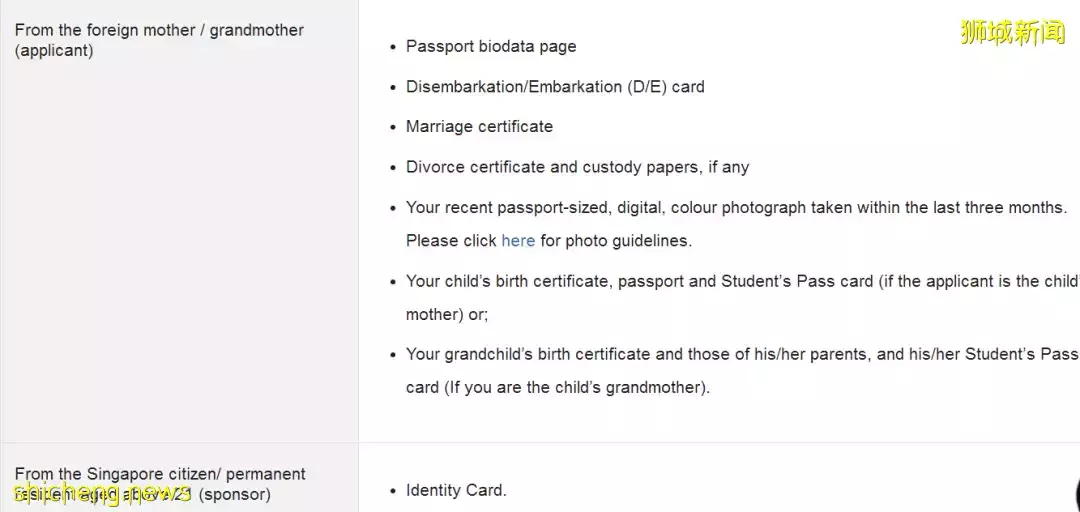Click the child's birth certificate requirement line
Viewport: 1080px width, 512px height.
point(740,281)
